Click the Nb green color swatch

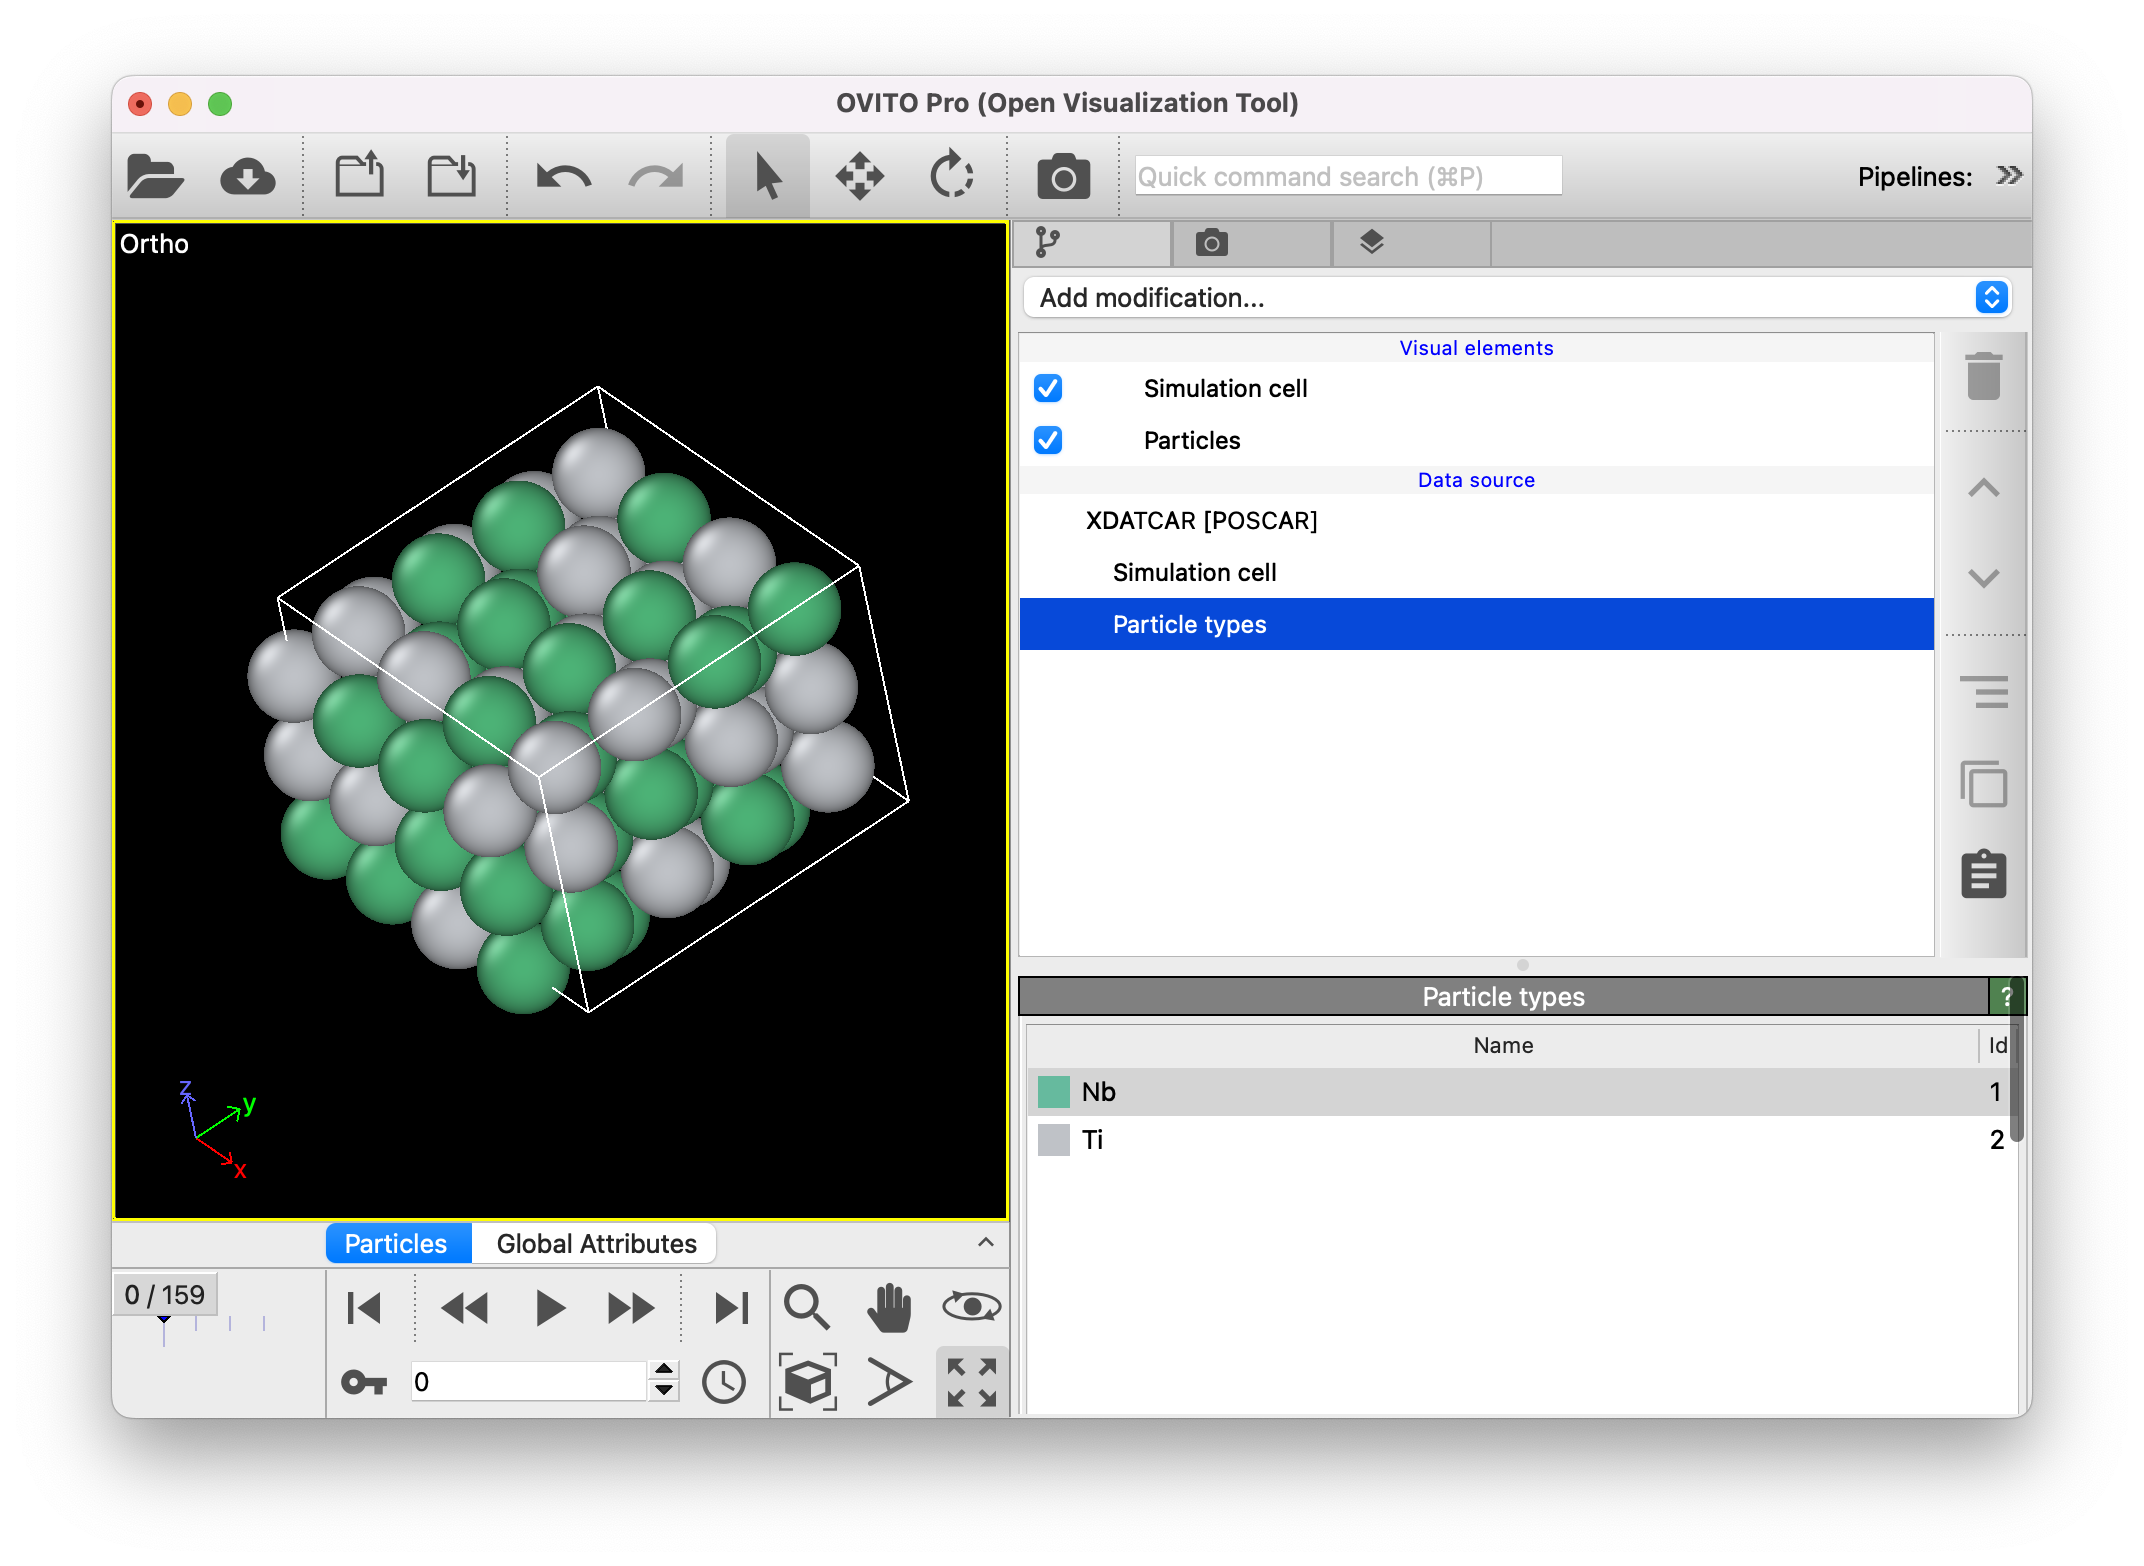tap(1053, 1091)
